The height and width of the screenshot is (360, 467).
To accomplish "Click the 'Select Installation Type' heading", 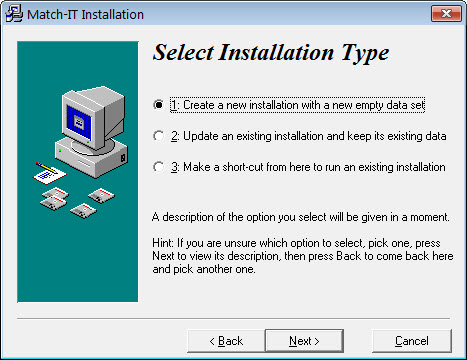I will pyautogui.click(x=271, y=53).
